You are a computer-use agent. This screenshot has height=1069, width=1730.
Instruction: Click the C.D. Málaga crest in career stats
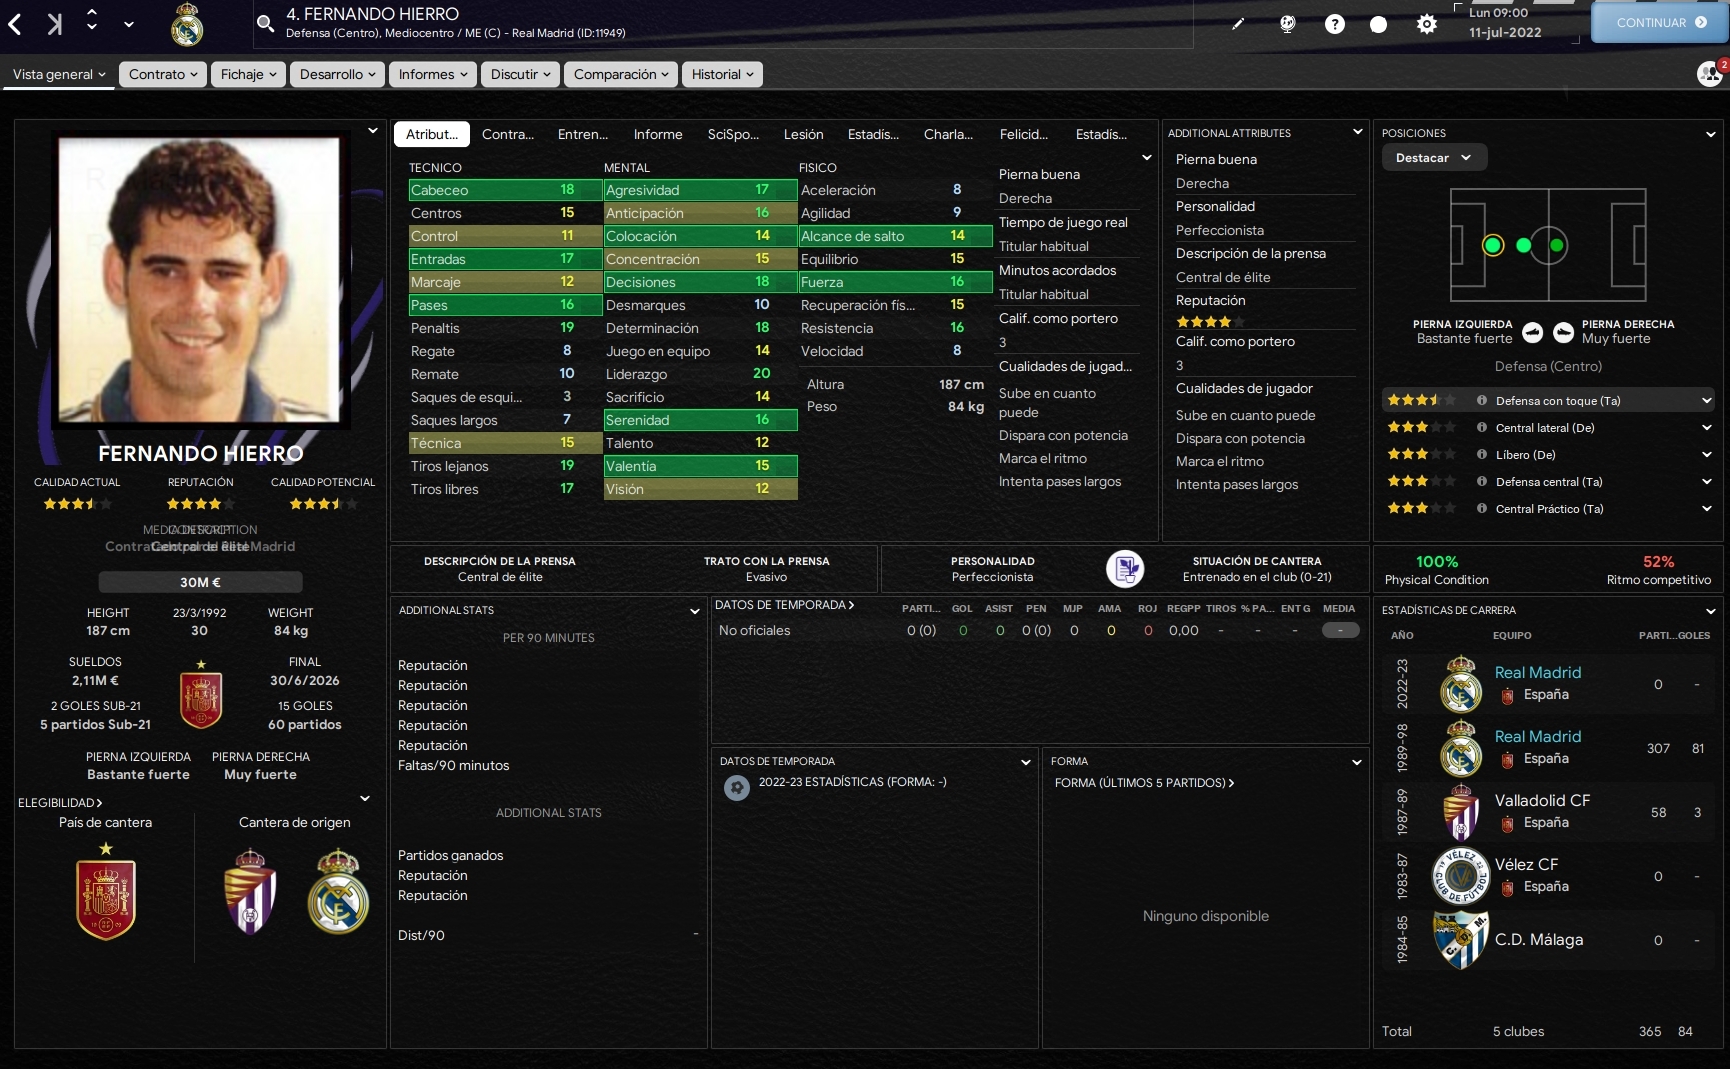[x=1461, y=940]
